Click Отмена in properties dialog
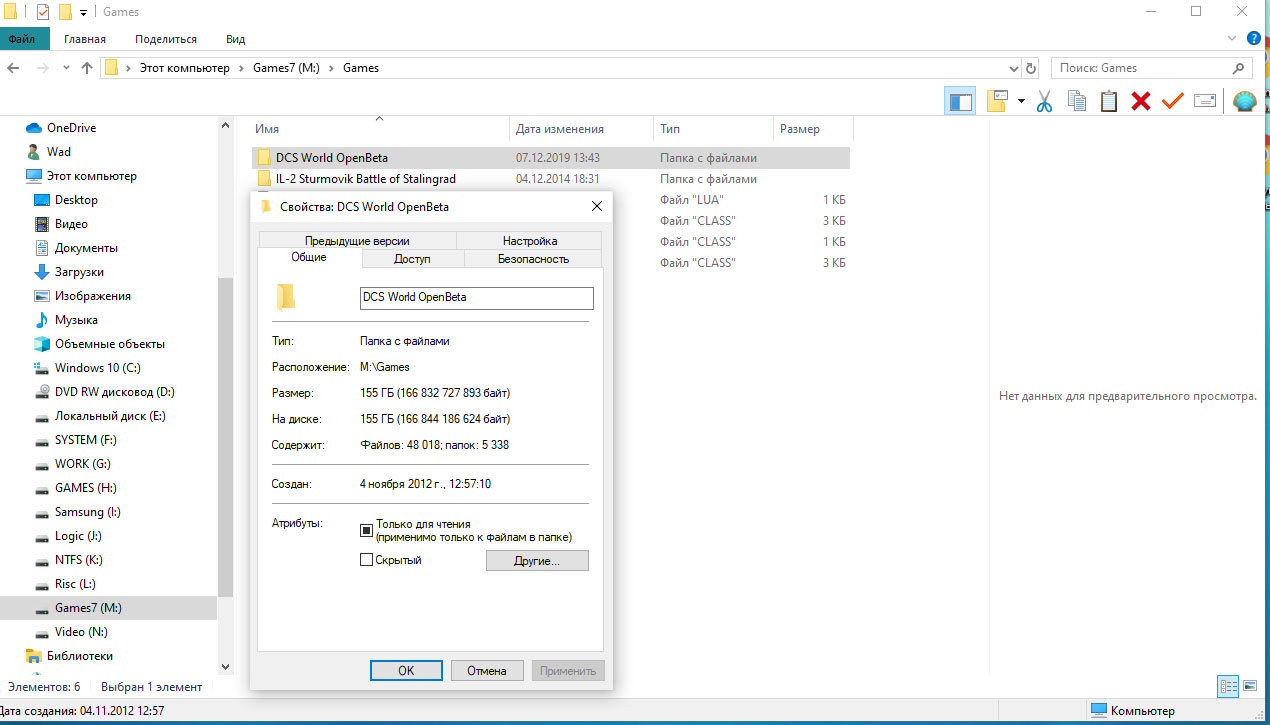The width and height of the screenshot is (1270, 725). 487,671
